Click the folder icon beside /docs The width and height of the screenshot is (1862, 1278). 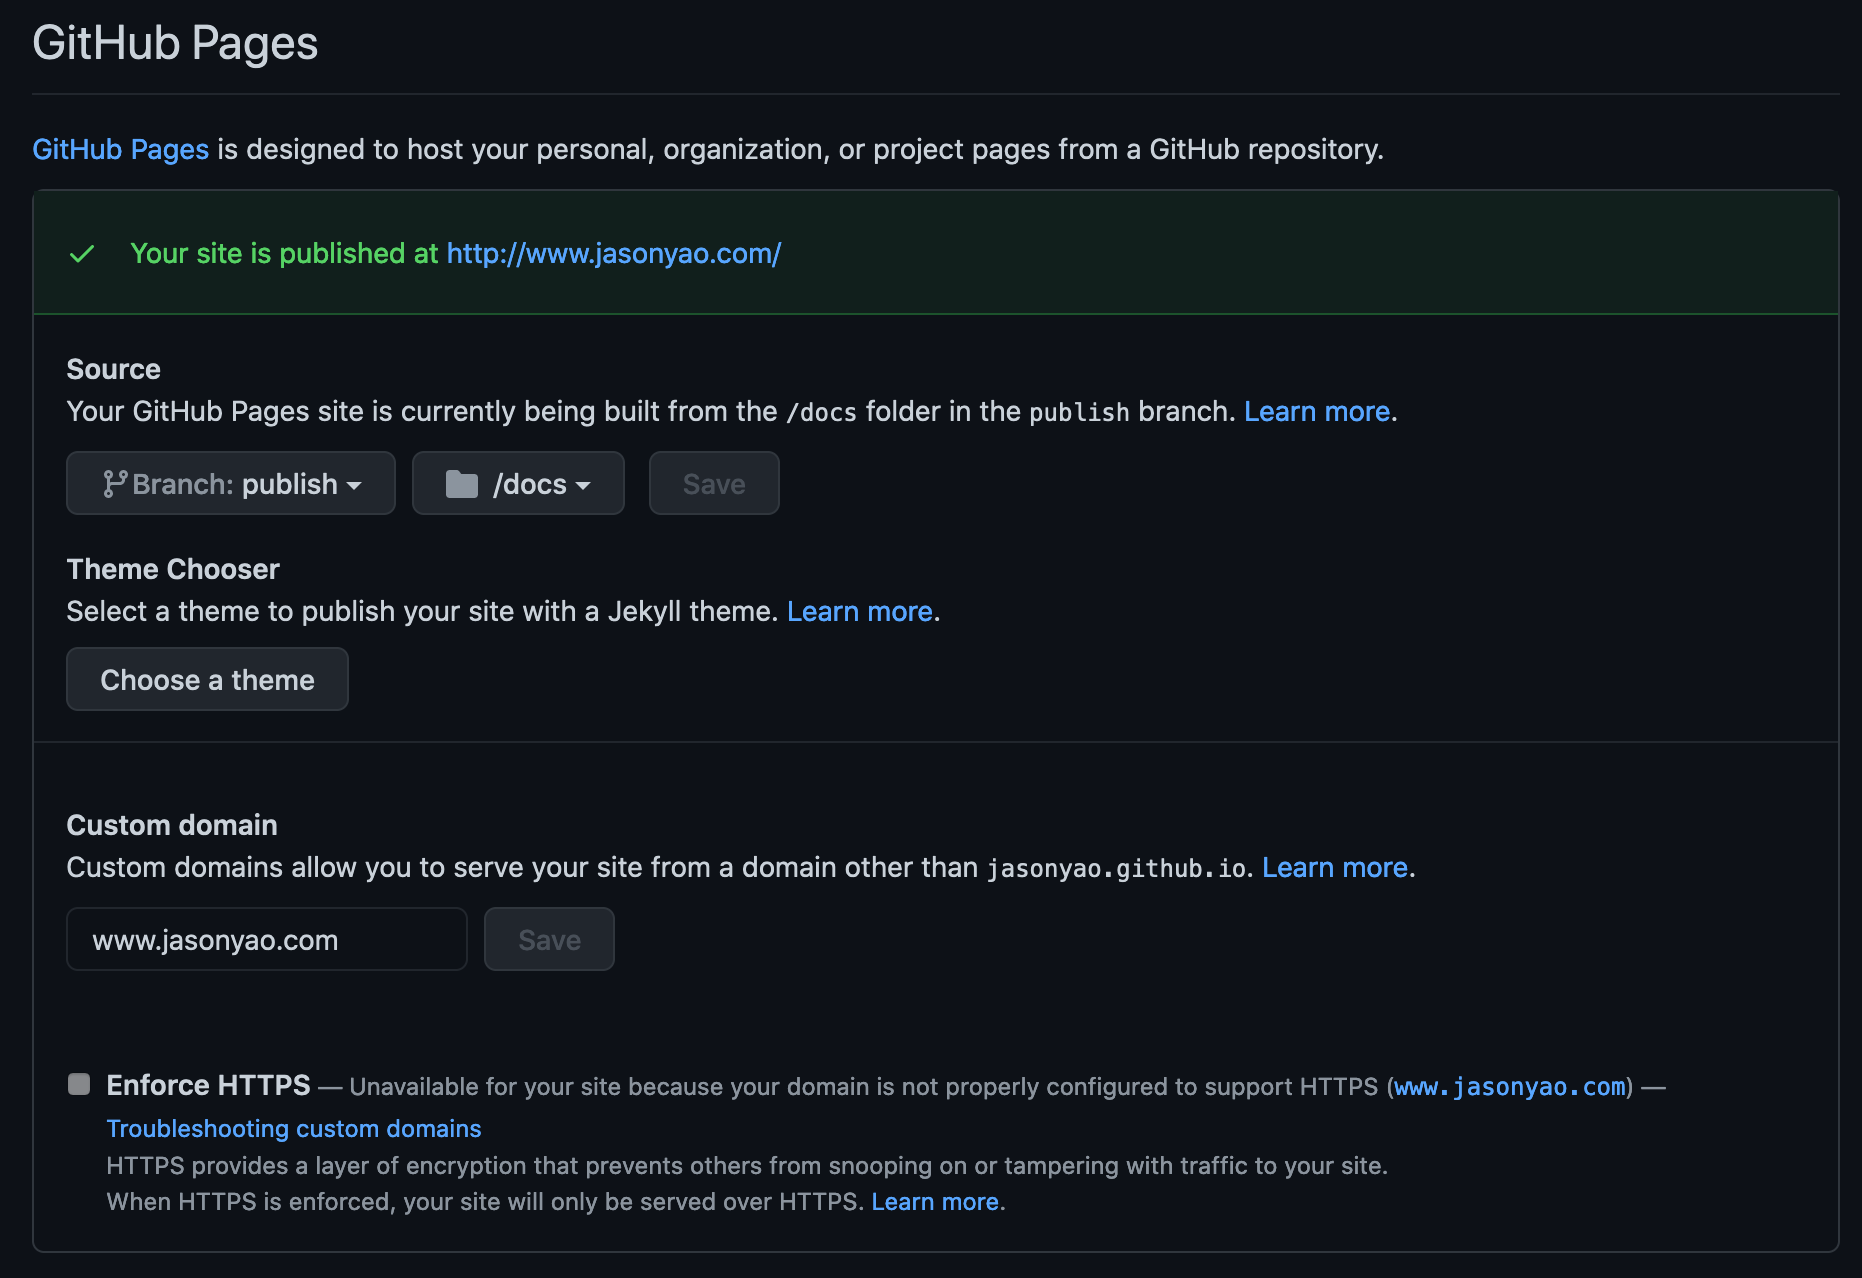click(461, 484)
